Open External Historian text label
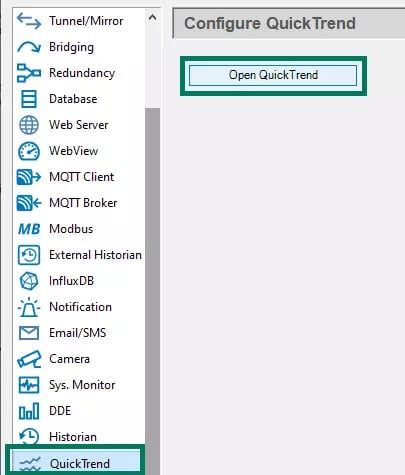405x475 pixels. point(95,255)
